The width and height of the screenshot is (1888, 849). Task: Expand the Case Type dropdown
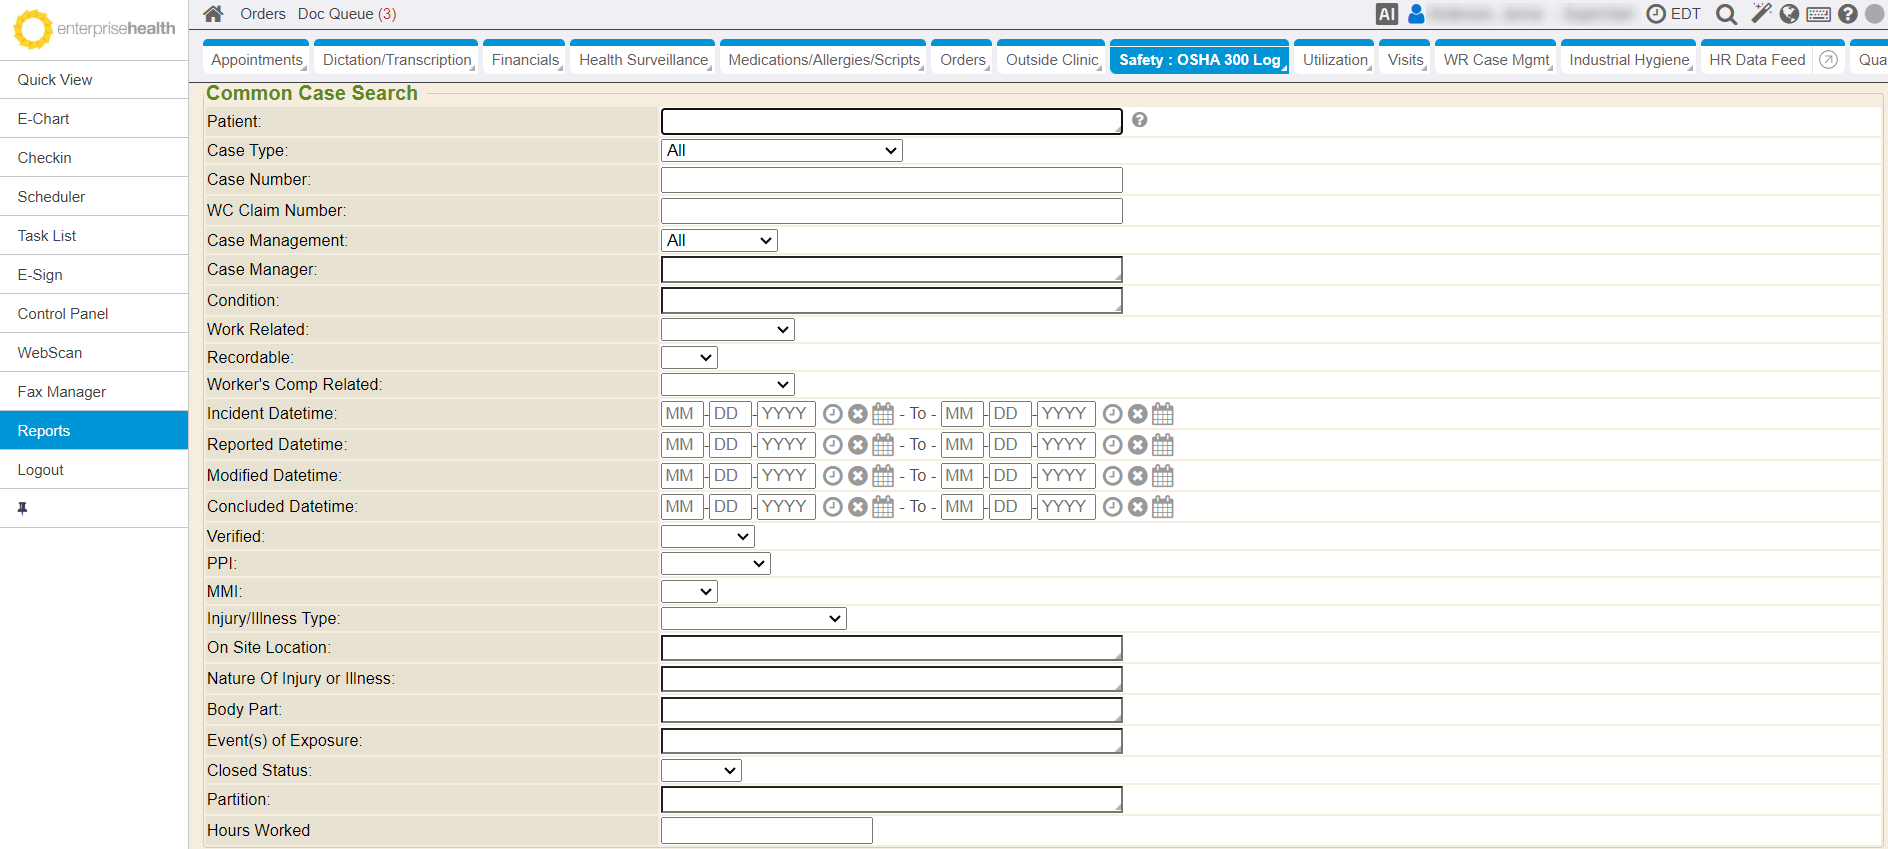pos(781,151)
